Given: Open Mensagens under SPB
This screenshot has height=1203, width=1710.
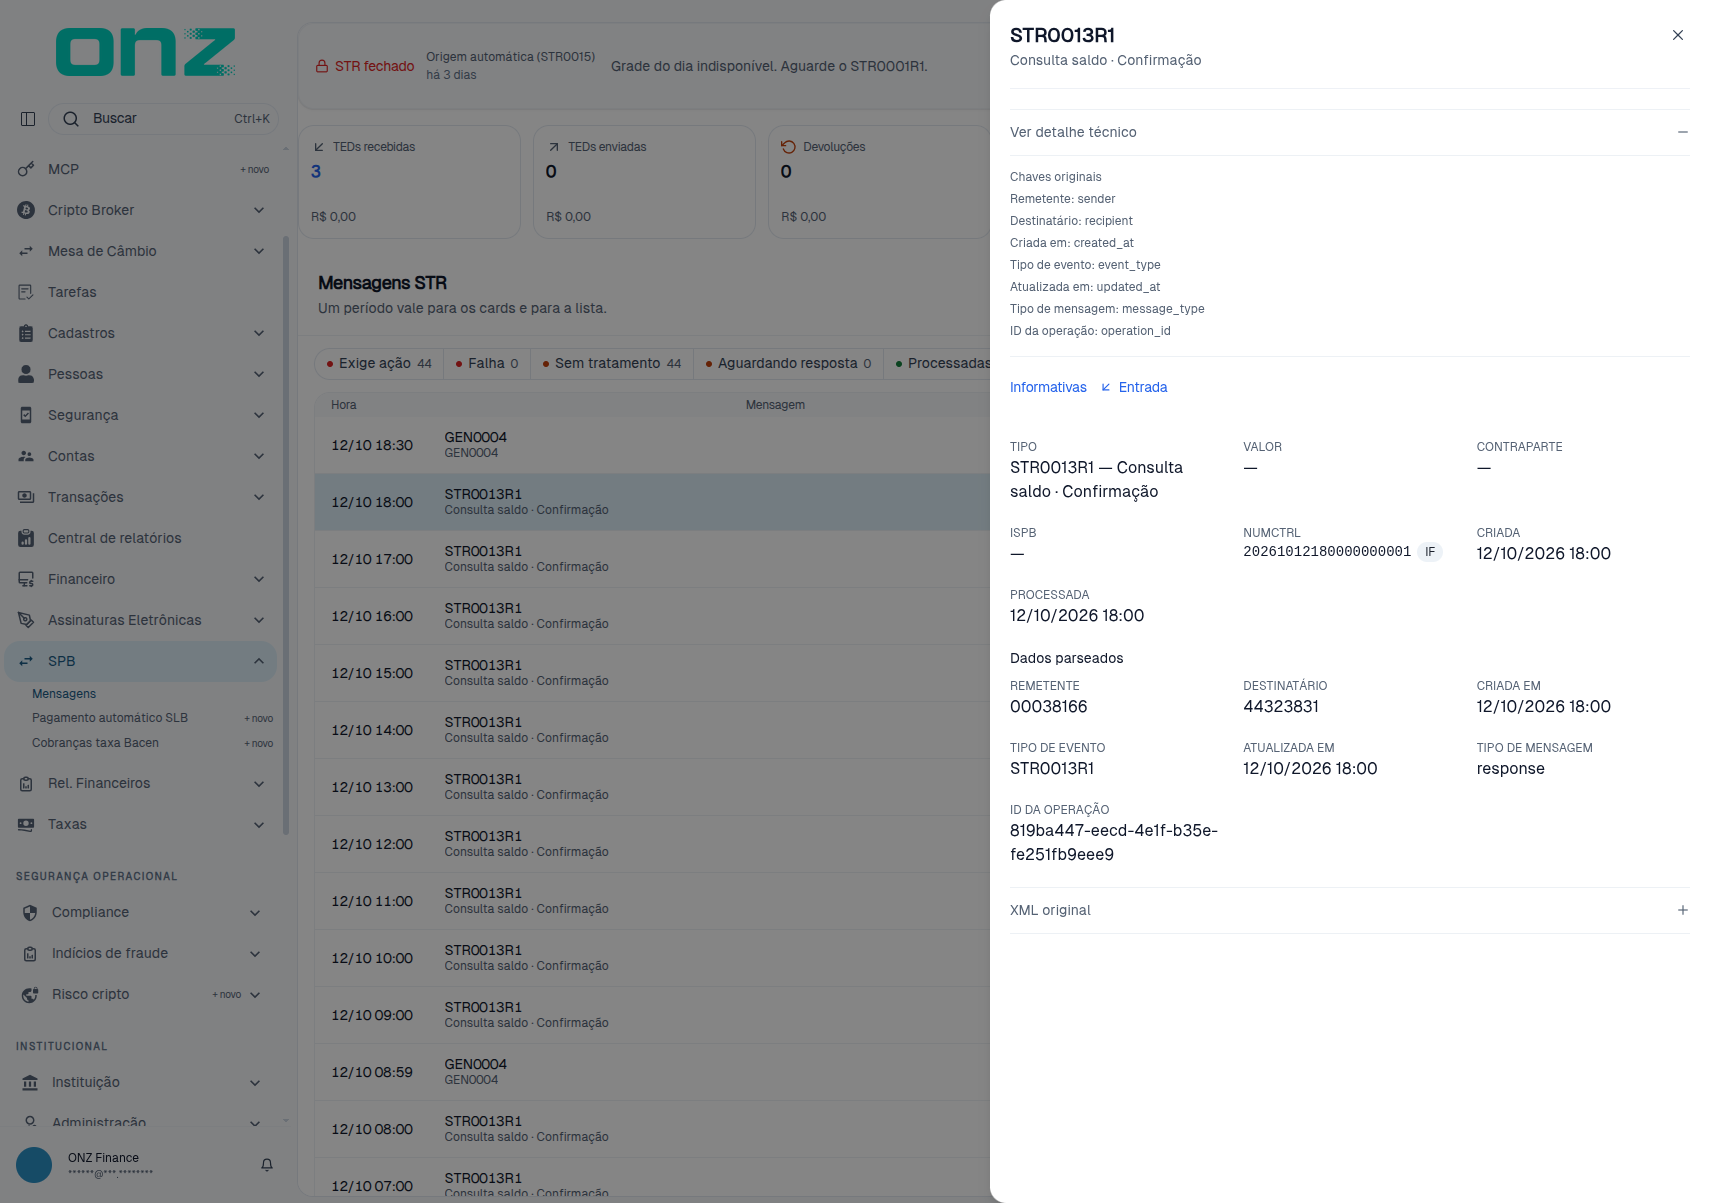Looking at the screenshot, I should pos(64,694).
